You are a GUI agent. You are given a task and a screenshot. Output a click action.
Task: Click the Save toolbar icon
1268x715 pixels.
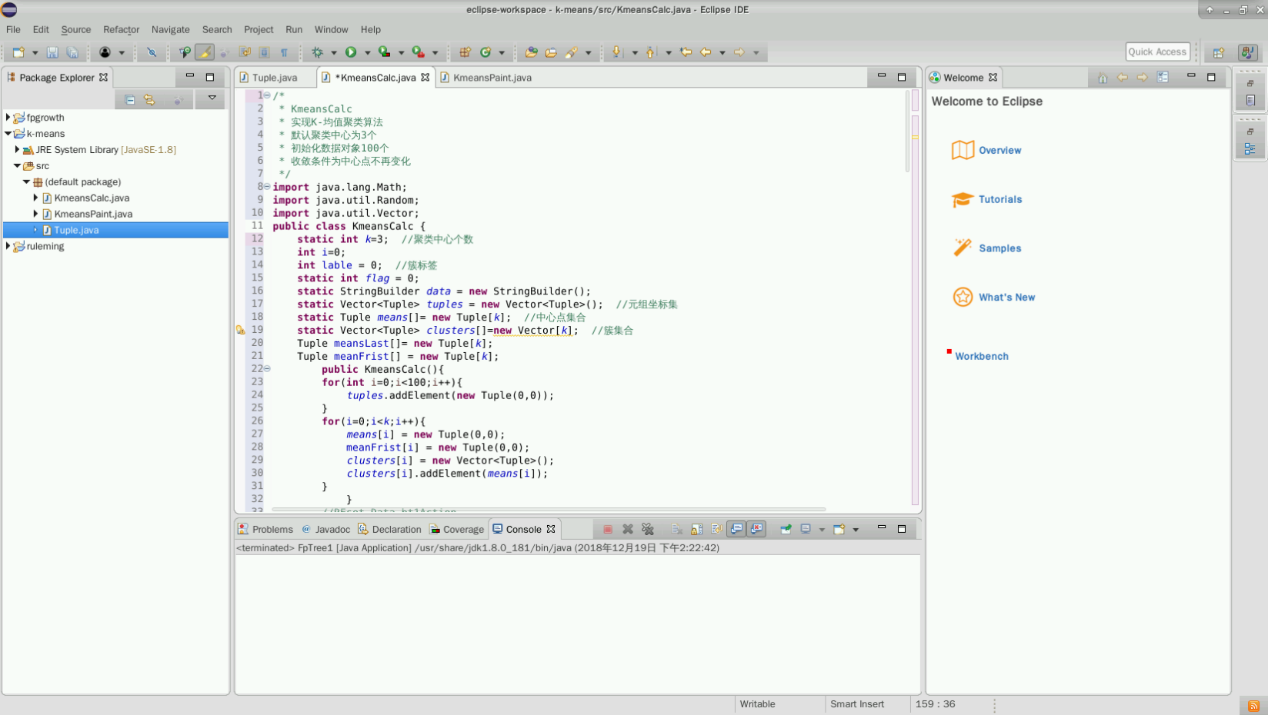point(53,52)
